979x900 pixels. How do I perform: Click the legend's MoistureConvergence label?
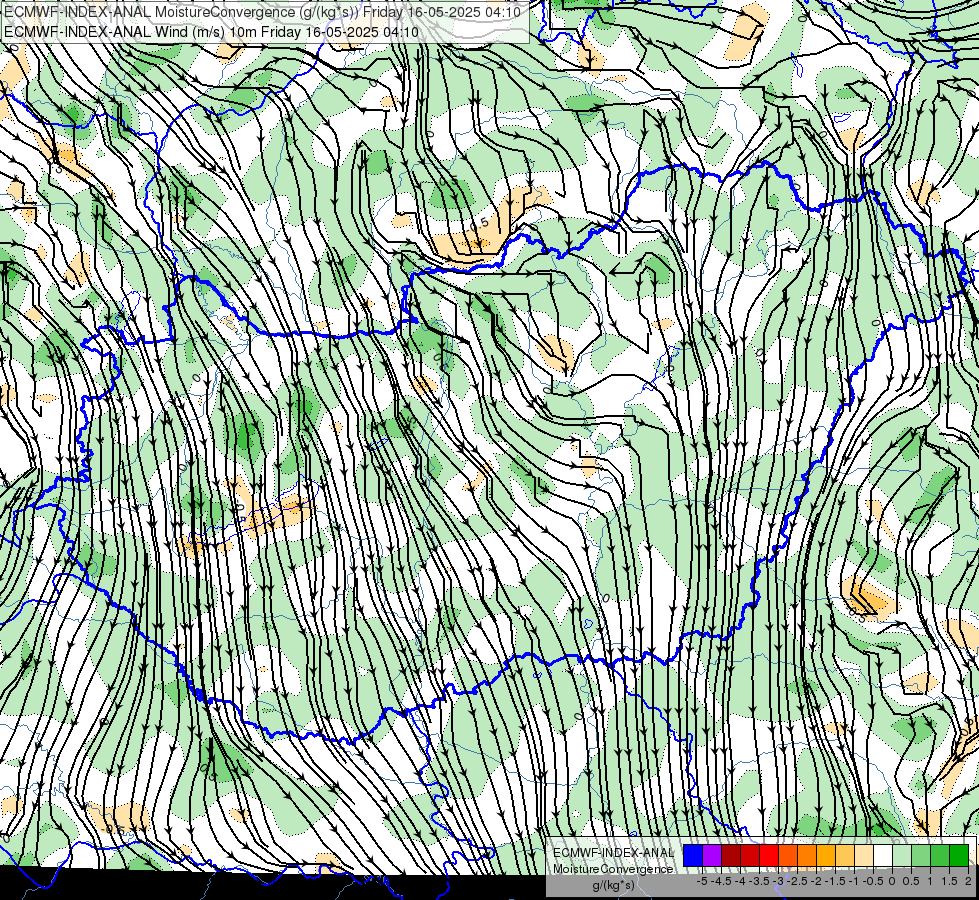tap(613, 869)
